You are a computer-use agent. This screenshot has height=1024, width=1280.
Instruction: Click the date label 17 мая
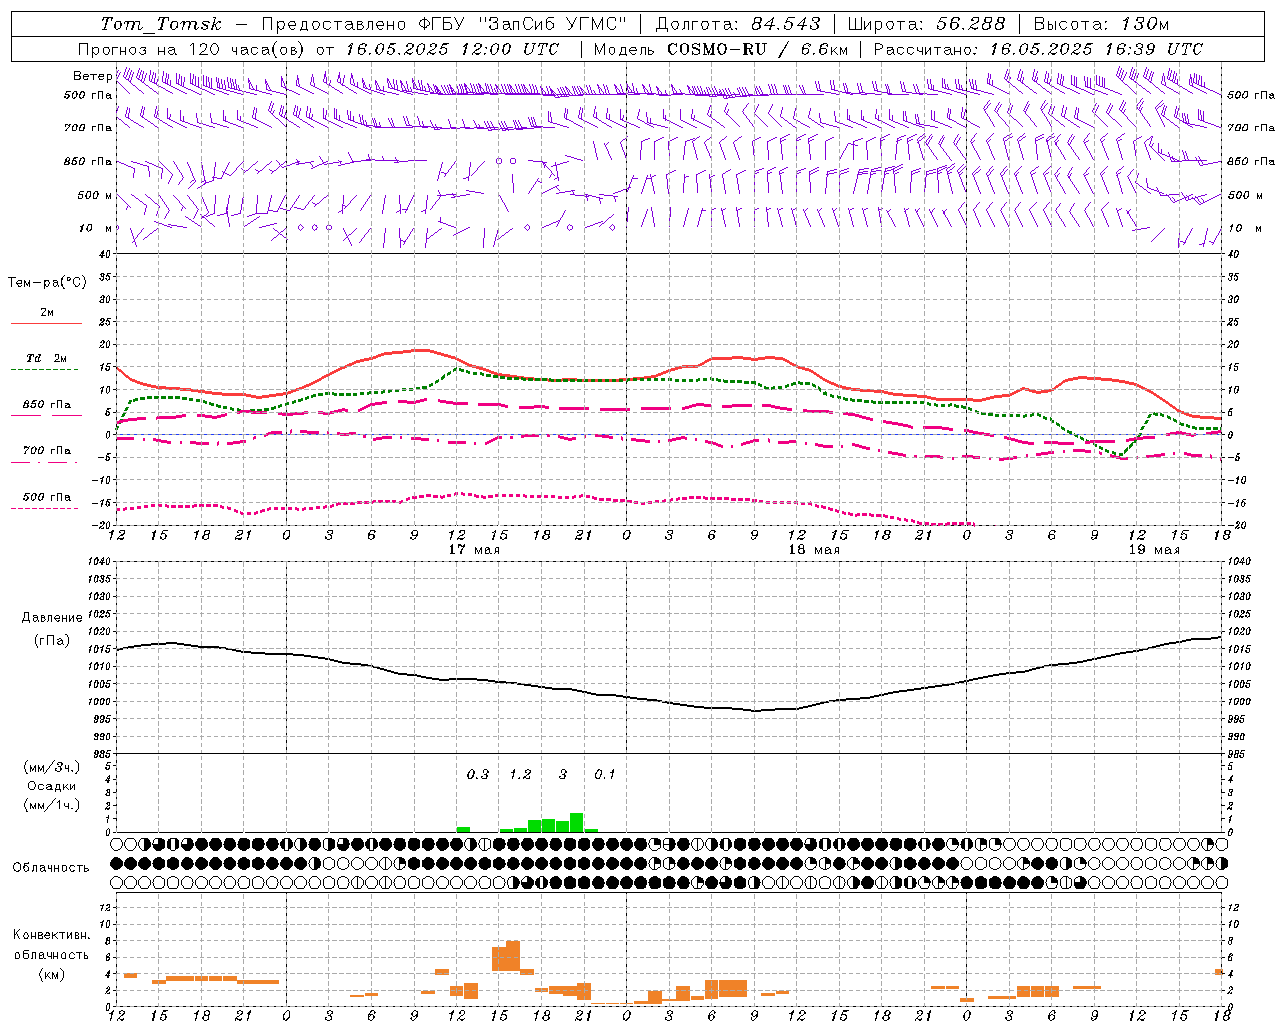tap(474, 550)
